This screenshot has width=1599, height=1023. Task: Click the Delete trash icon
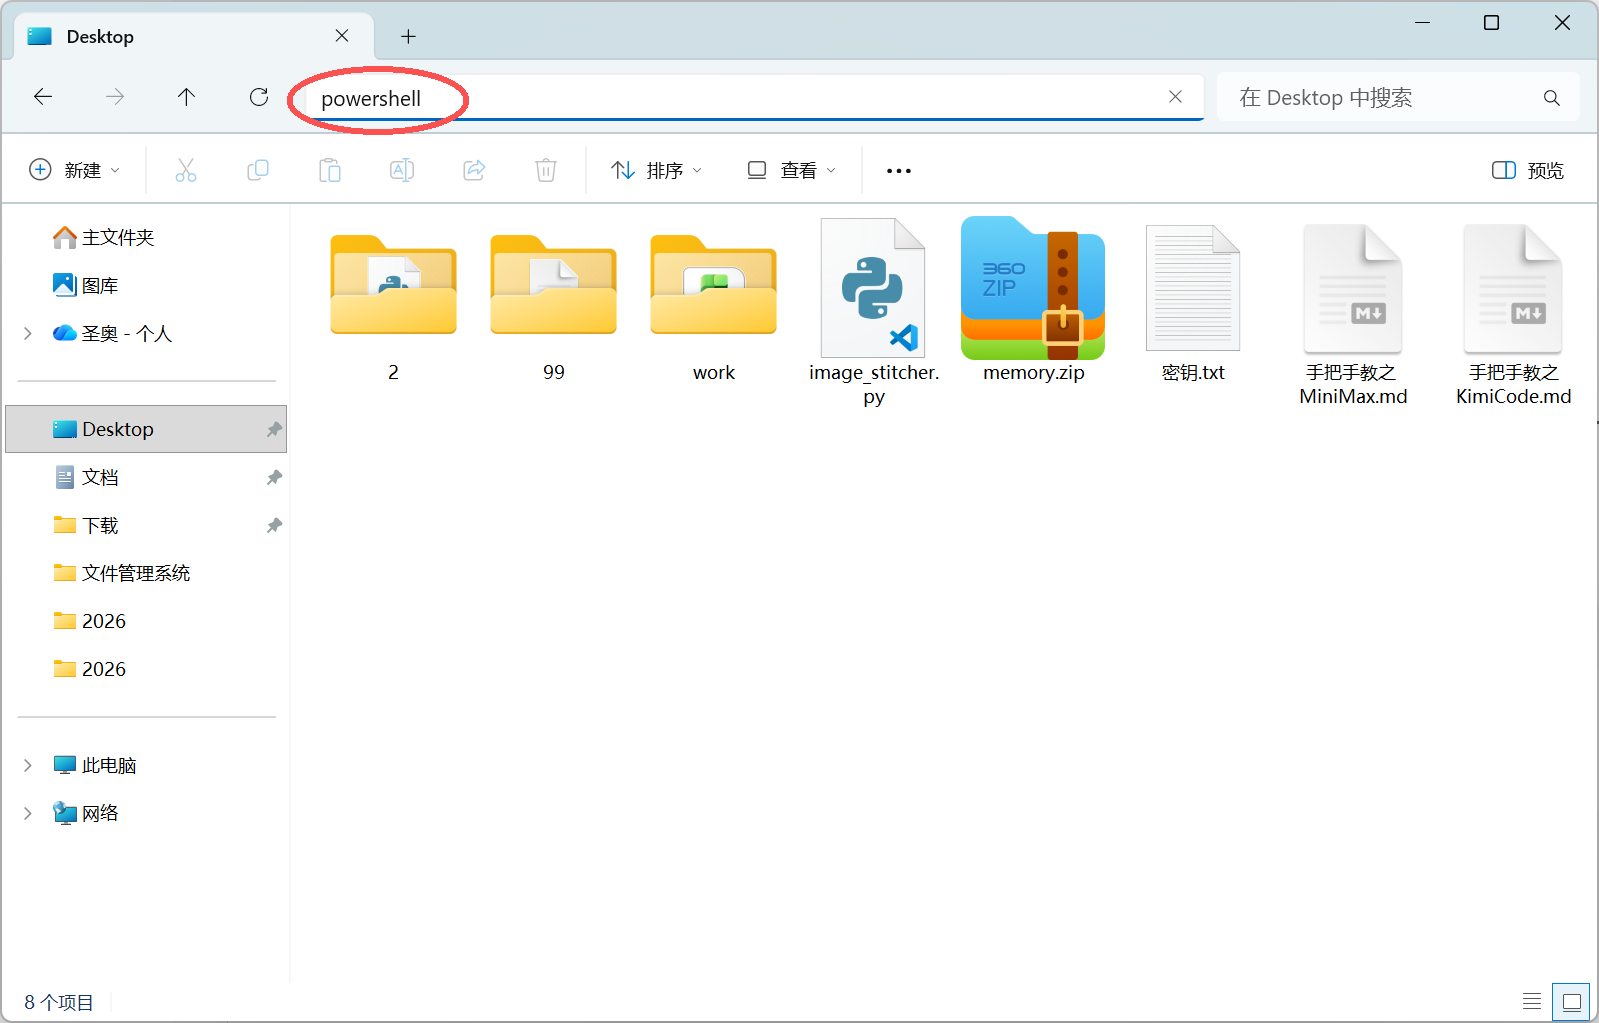tap(545, 170)
